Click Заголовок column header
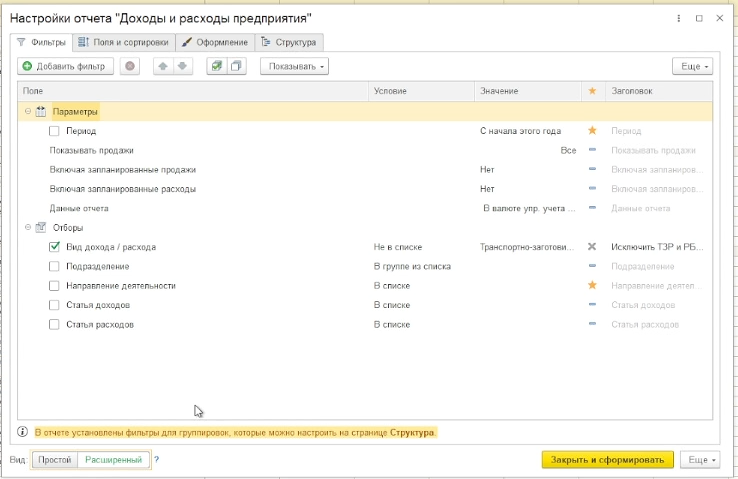This screenshot has height=479, width=738. [659, 91]
